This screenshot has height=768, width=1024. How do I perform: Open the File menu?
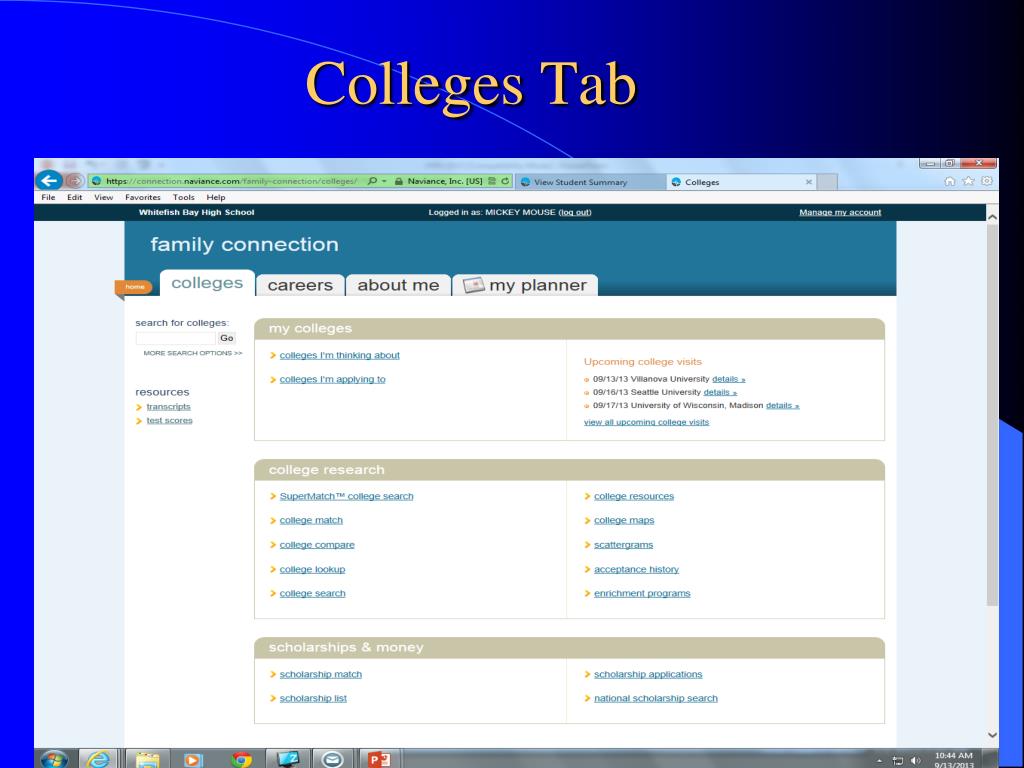click(x=48, y=197)
